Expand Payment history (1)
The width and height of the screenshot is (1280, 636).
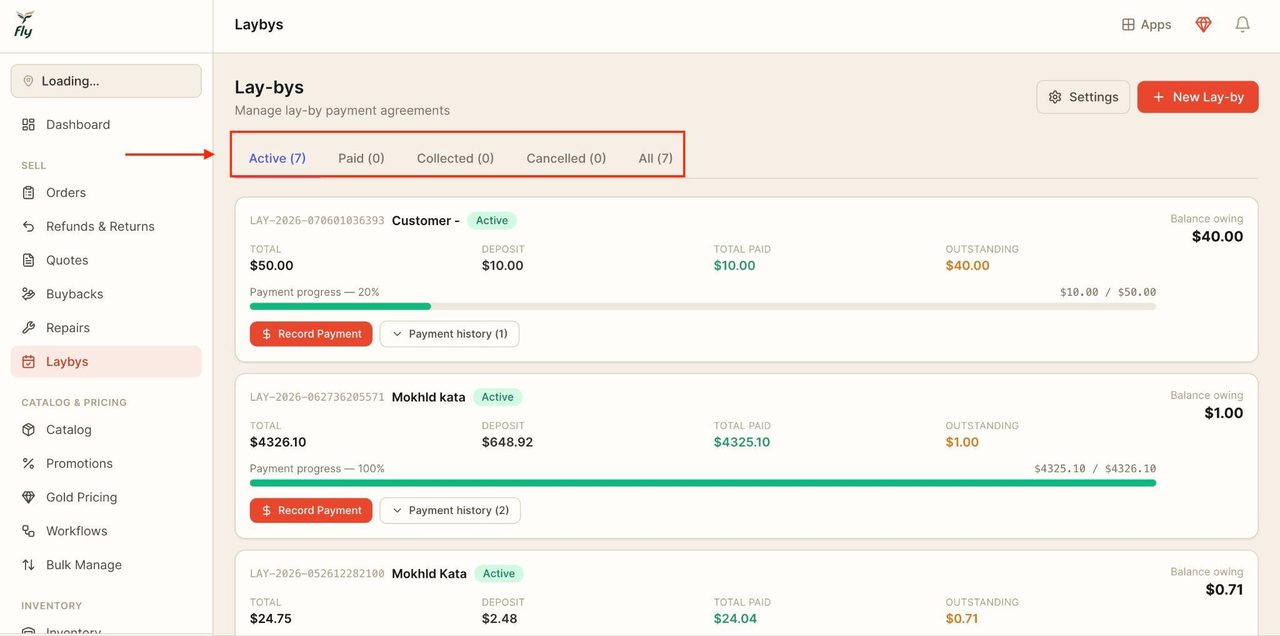(x=449, y=334)
